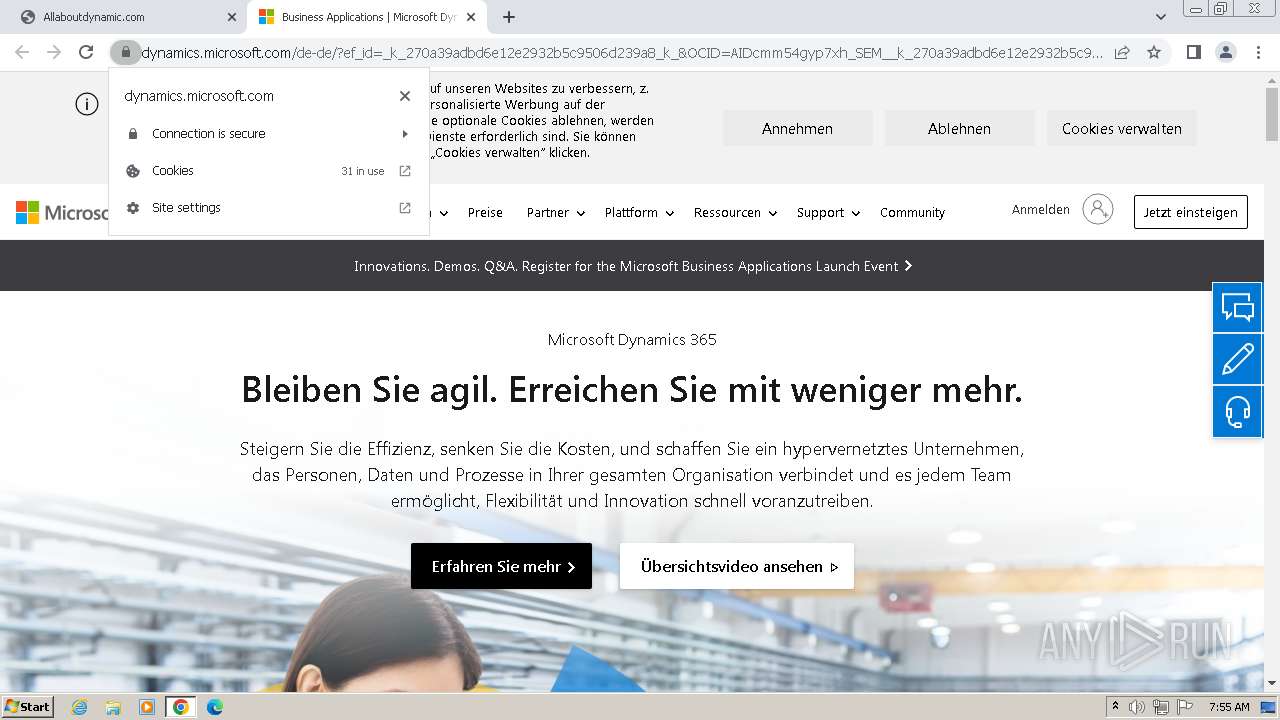Image resolution: width=1280 pixels, height=720 pixels.
Task: Click Anmelden sign-in link
Action: (x=1041, y=210)
